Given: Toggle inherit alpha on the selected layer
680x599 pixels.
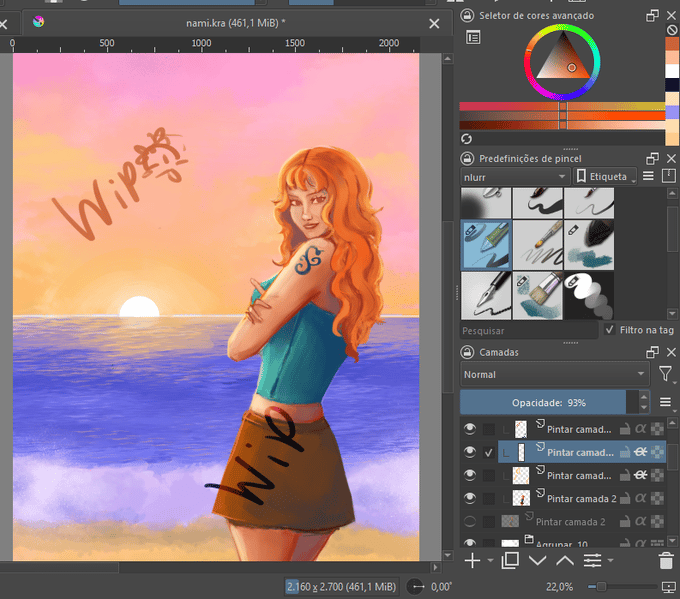Looking at the screenshot, I should [x=641, y=452].
